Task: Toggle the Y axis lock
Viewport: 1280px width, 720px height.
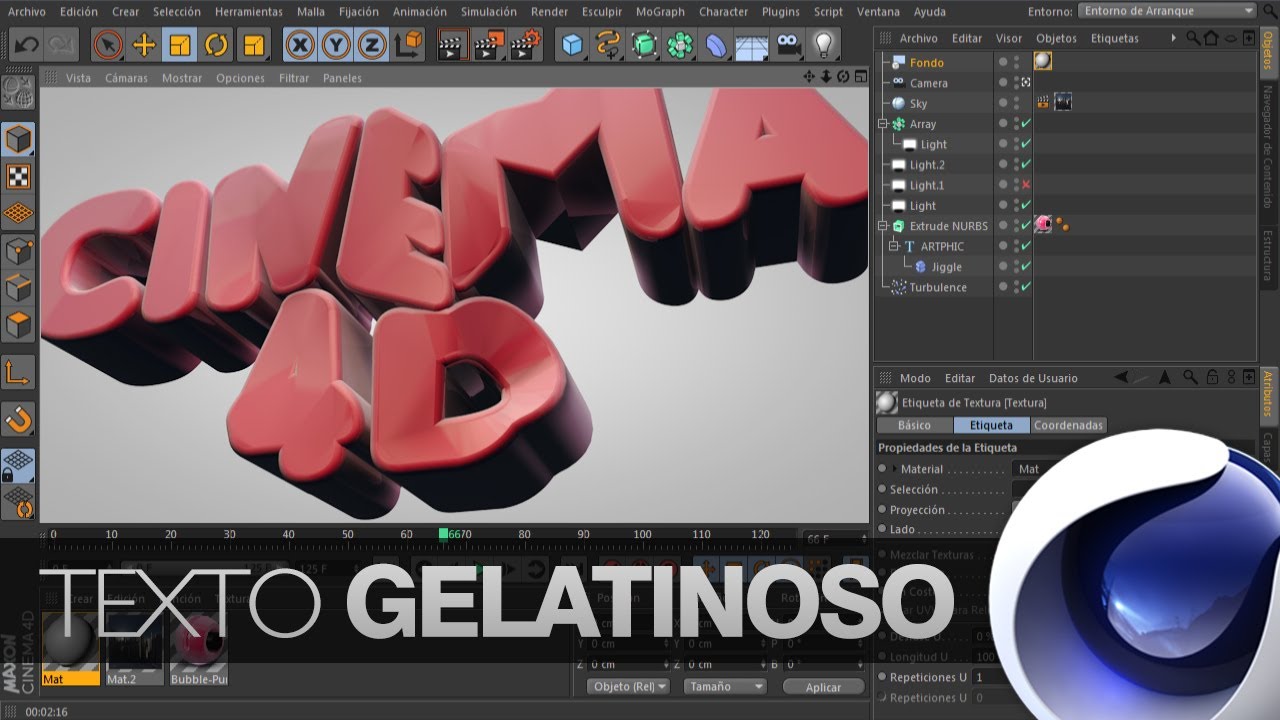Action: [336, 45]
